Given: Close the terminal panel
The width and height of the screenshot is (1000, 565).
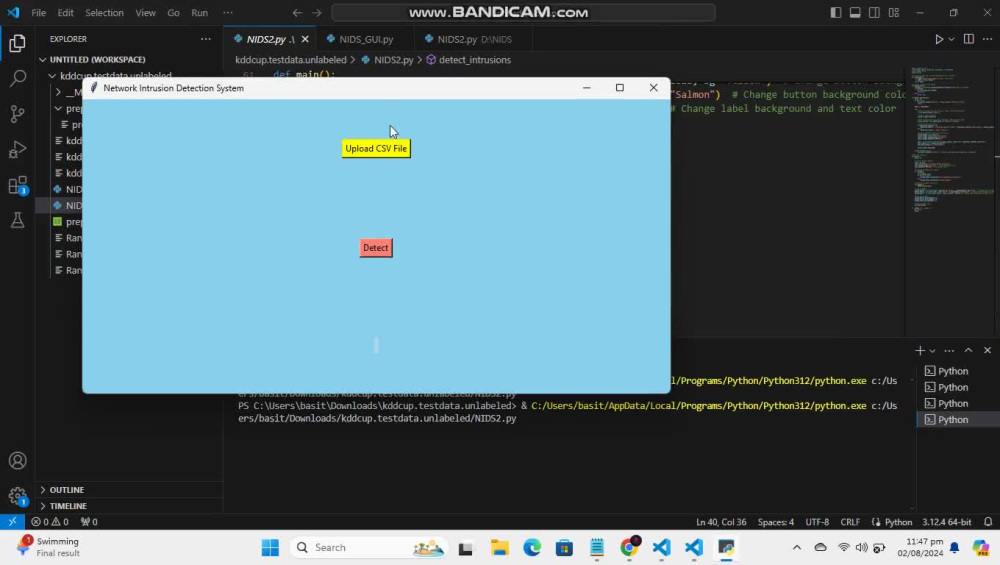Looking at the screenshot, I should [x=987, y=350].
